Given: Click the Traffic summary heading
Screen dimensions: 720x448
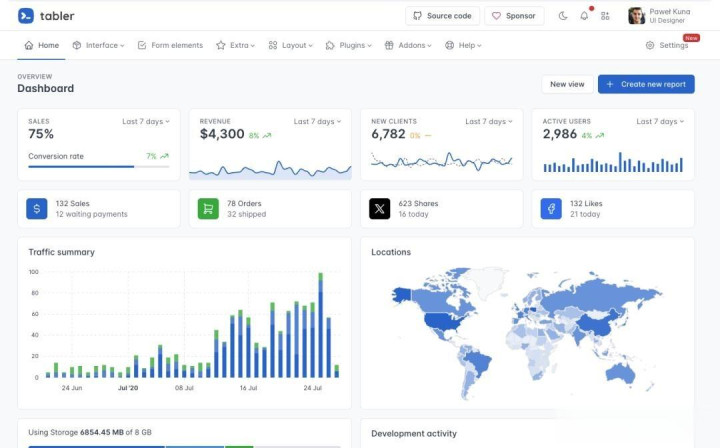Looking at the screenshot, I should [62, 252].
